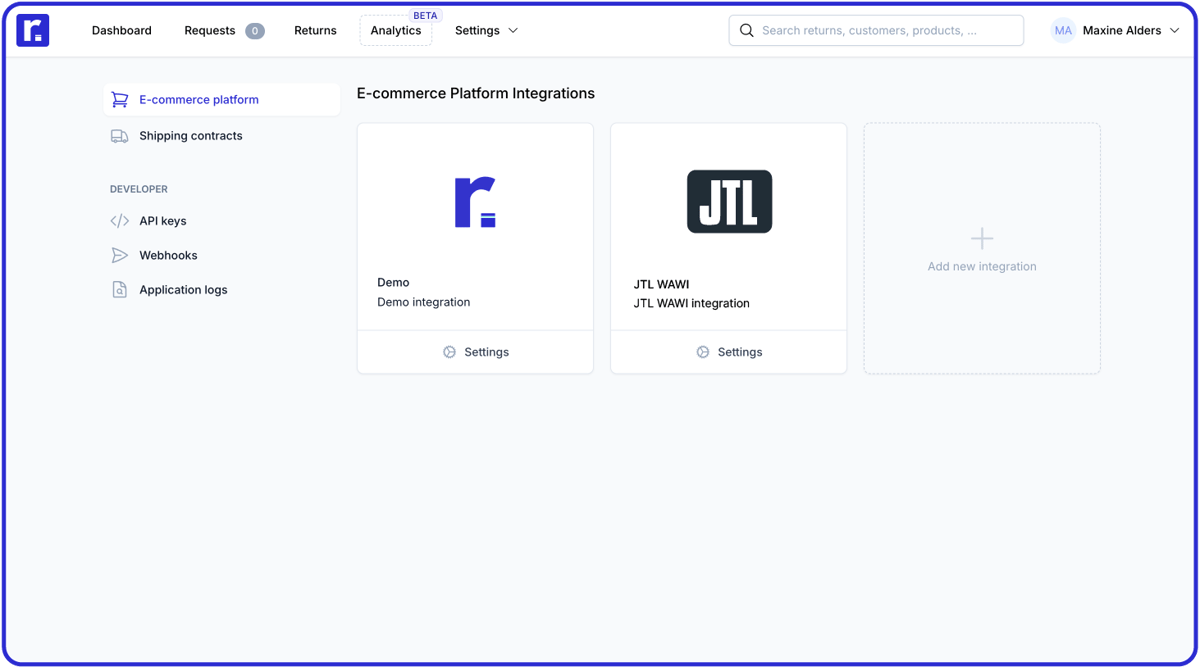Click the Demo integration name text
Viewport: 1200px width, 667px height.
[393, 282]
